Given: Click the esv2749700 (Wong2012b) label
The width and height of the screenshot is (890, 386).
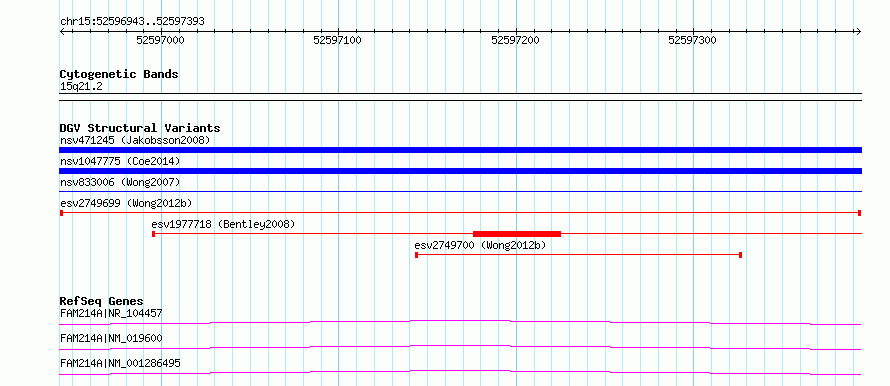Looking at the screenshot, I should pyautogui.click(x=480, y=245).
